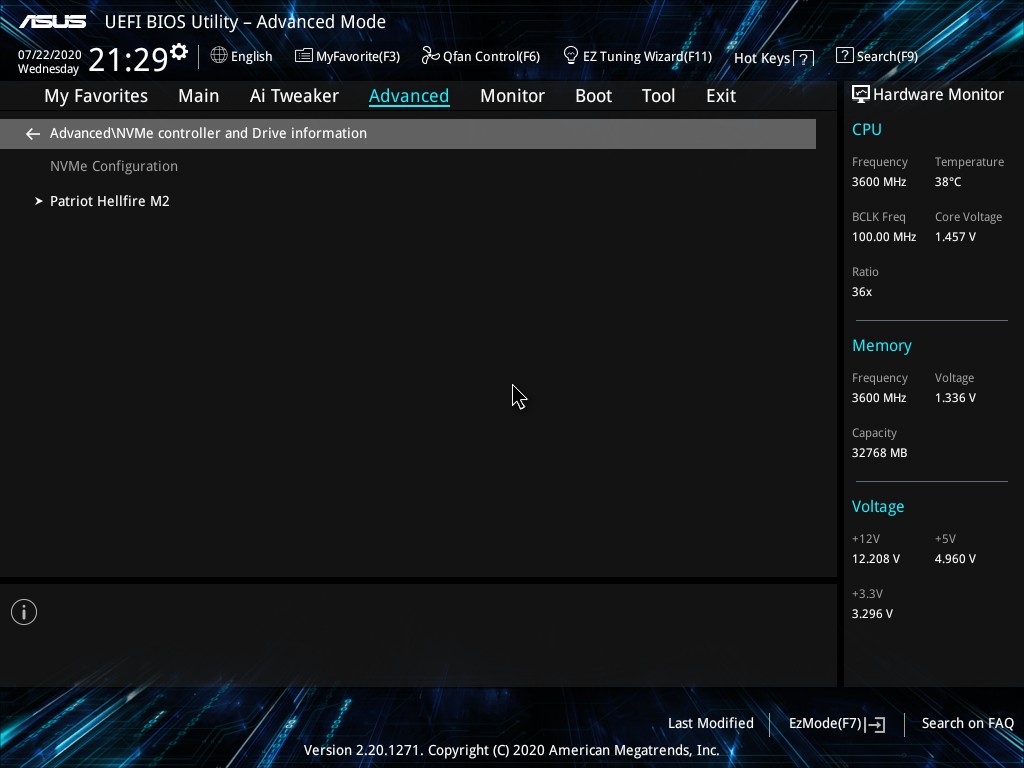Viewport: 1024px width, 768px height.
Task: Open the Search on FAQ link
Action: pos(967,723)
